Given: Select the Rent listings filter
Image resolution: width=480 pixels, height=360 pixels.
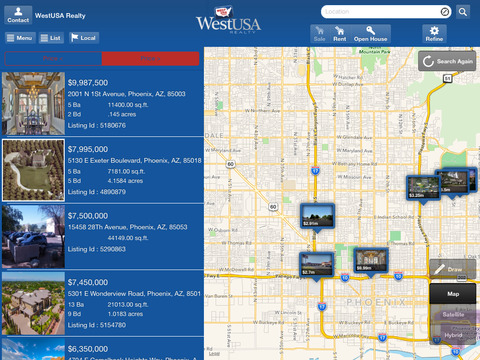Looking at the screenshot, I should click(339, 34).
